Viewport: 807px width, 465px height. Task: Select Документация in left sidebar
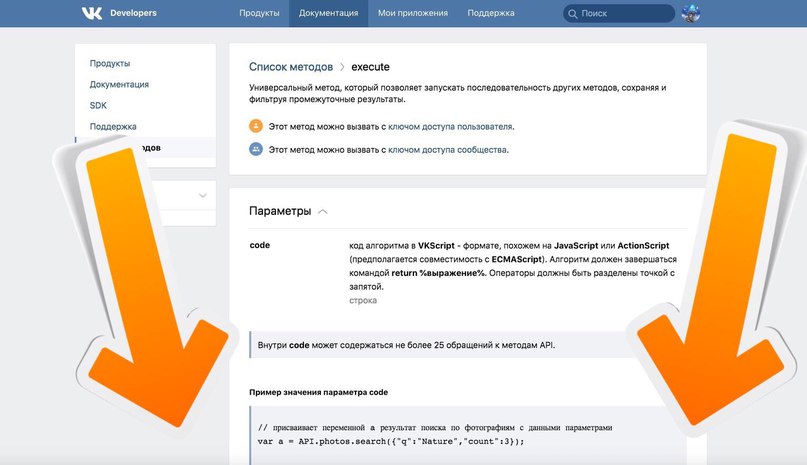[119, 84]
